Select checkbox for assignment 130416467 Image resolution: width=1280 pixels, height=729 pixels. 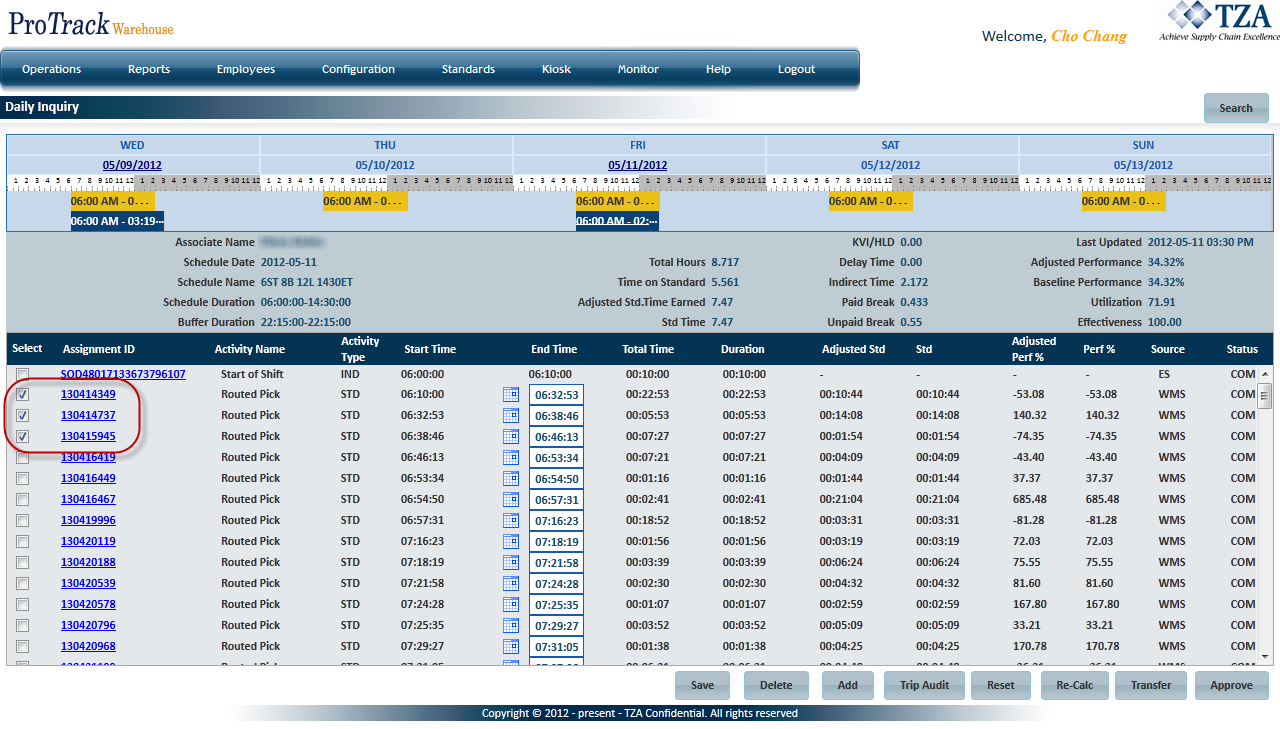pos(22,500)
